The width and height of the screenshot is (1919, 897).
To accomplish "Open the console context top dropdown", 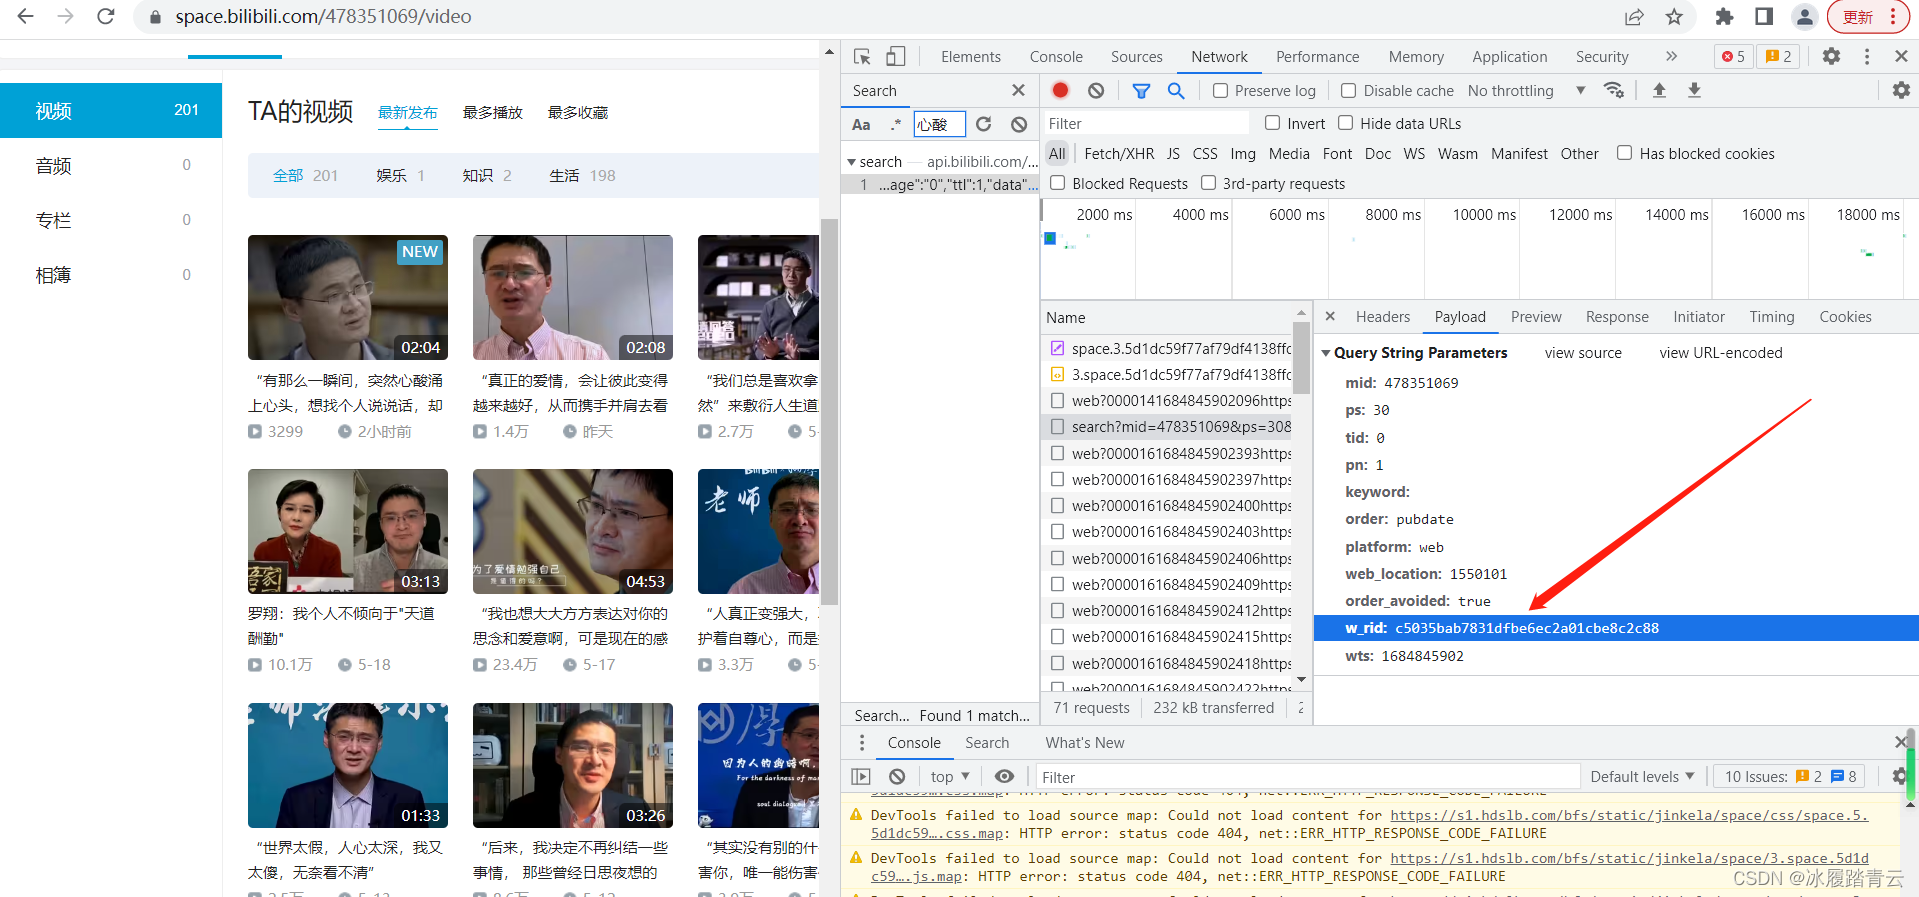I will tap(950, 776).
